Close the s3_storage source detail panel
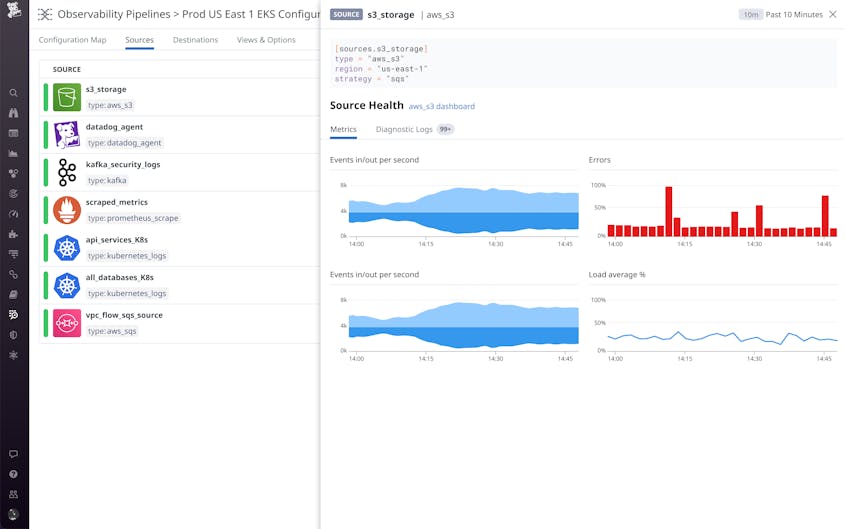The width and height of the screenshot is (847, 529). pyautogui.click(x=833, y=15)
